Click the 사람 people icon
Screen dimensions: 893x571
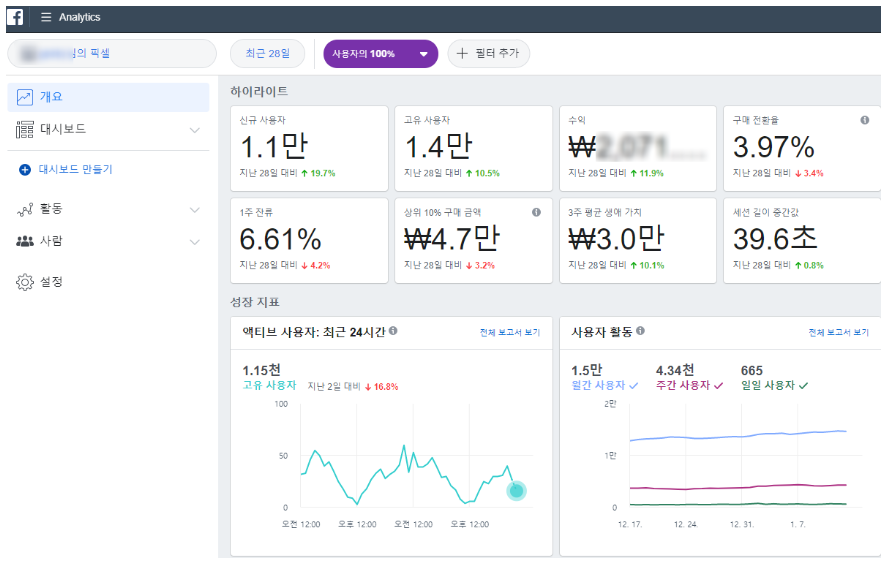tap(24, 241)
